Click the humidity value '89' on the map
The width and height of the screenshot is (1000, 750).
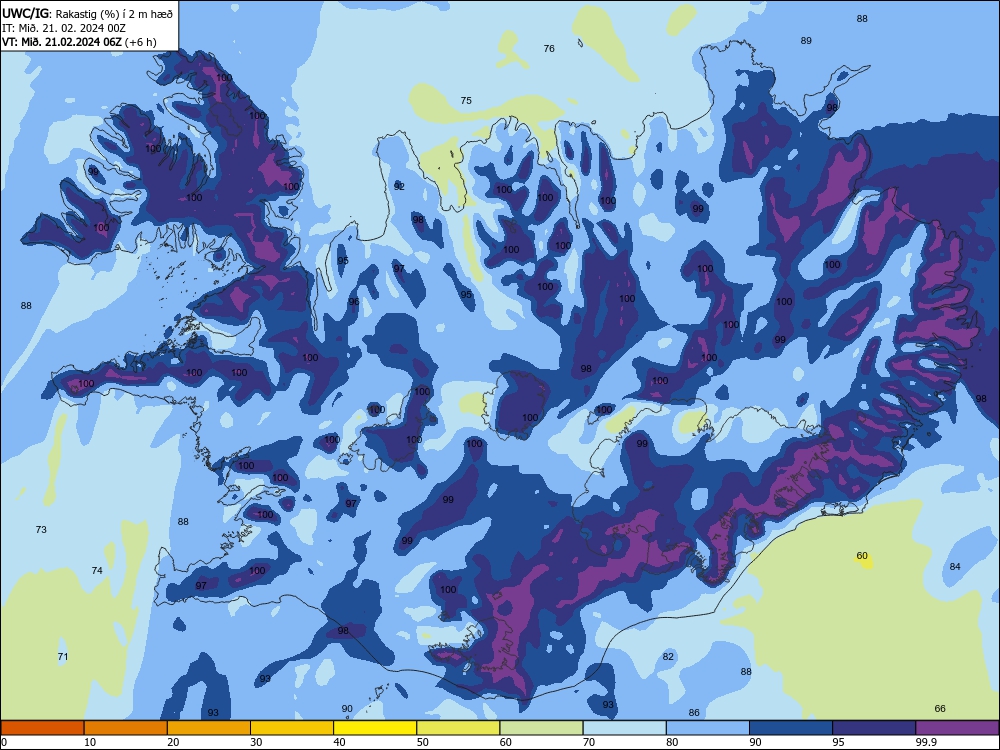tap(806, 41)
